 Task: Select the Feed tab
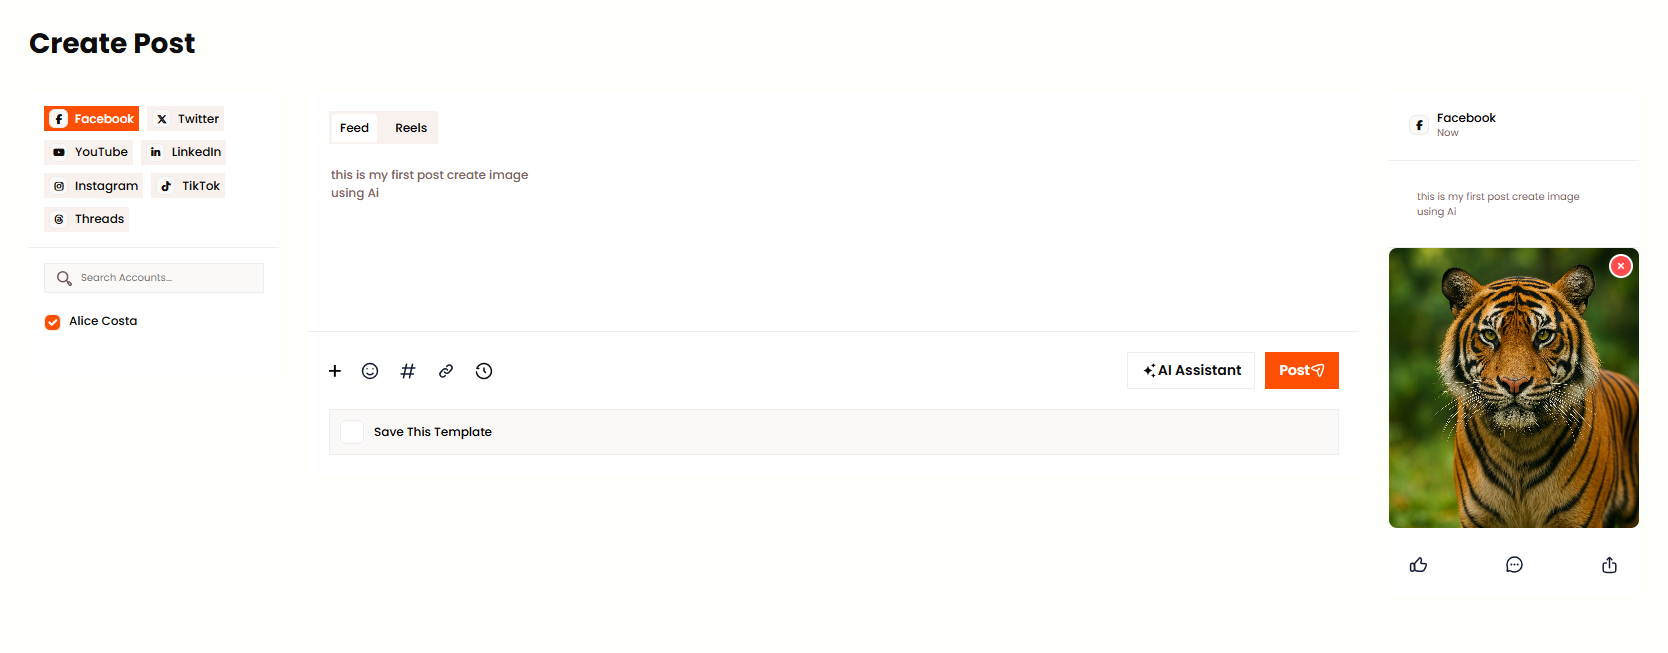(x=354, y=128)
